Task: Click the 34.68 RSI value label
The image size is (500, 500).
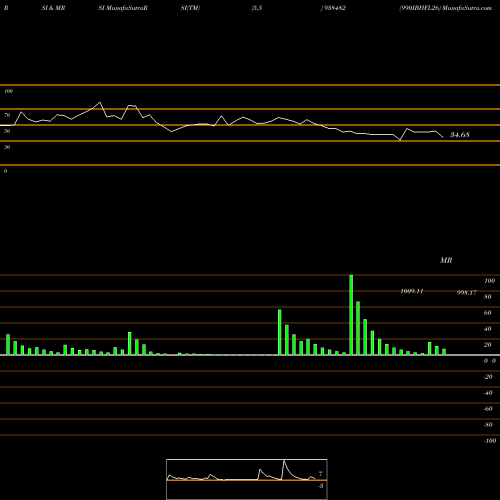Action: pyautogui.click(x=460, y=135)
